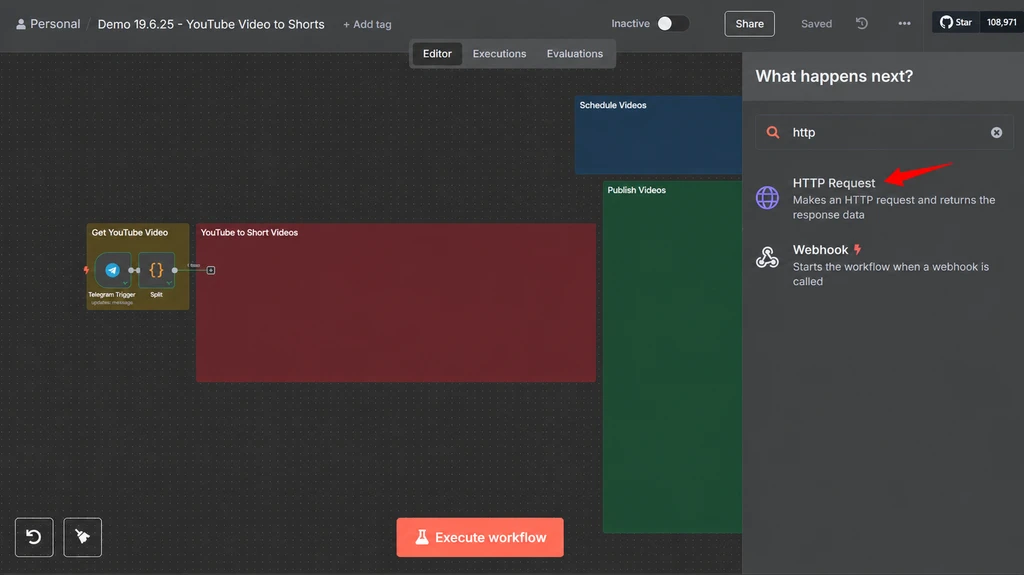Open the Personal project link

coord(48,24)
